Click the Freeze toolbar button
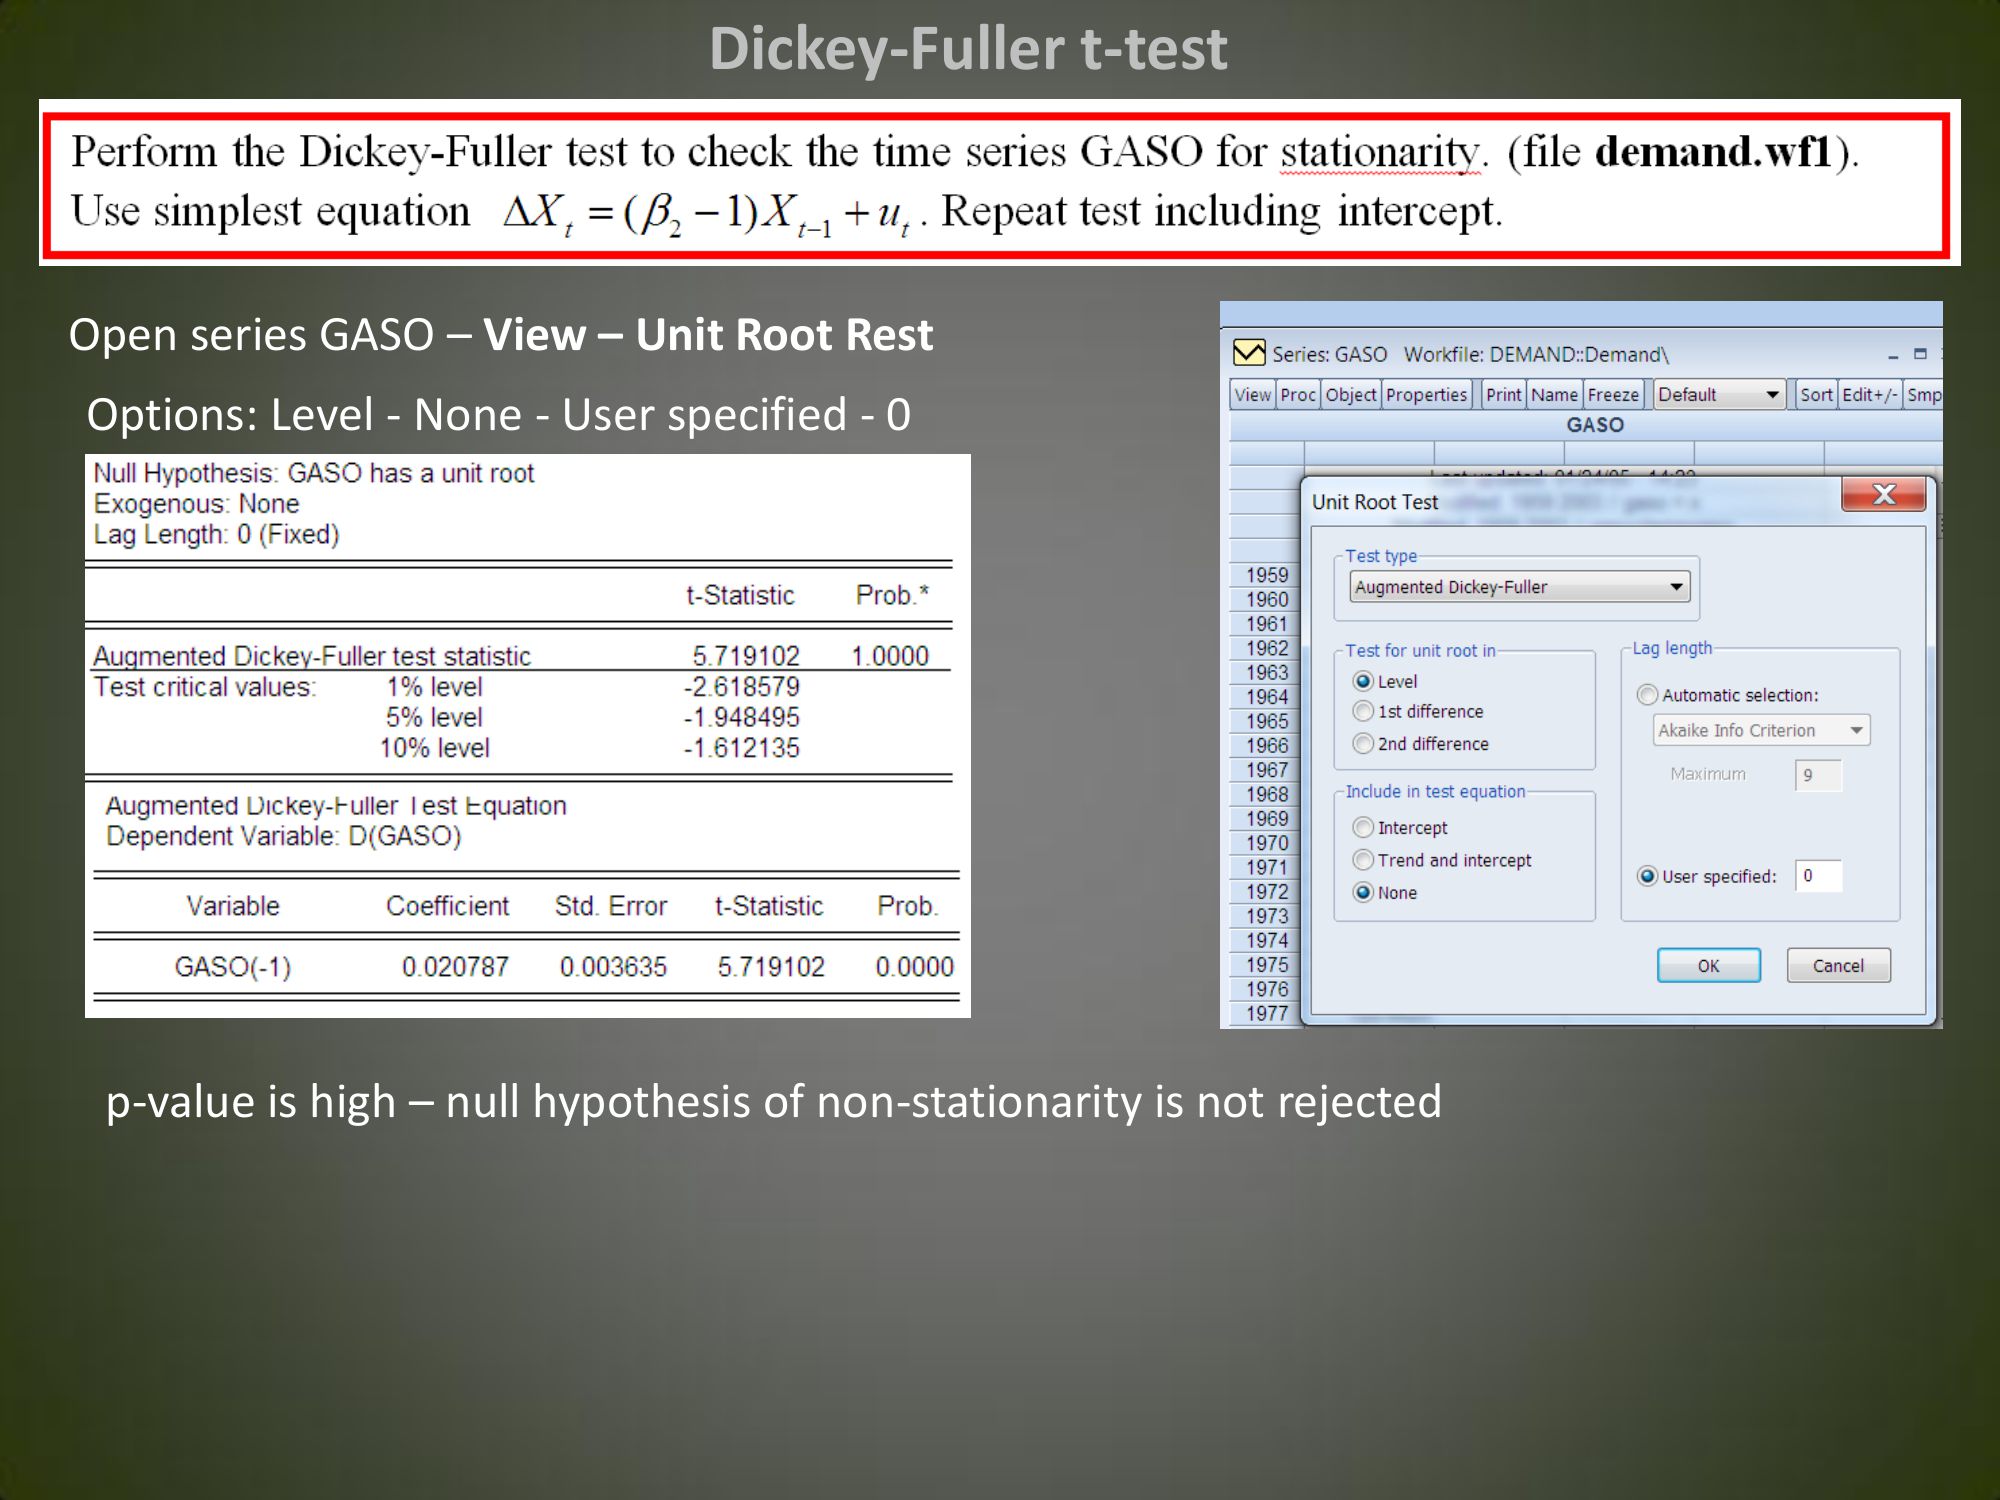This screenshot has height=1500, width=2000. tap(1612, 395)
